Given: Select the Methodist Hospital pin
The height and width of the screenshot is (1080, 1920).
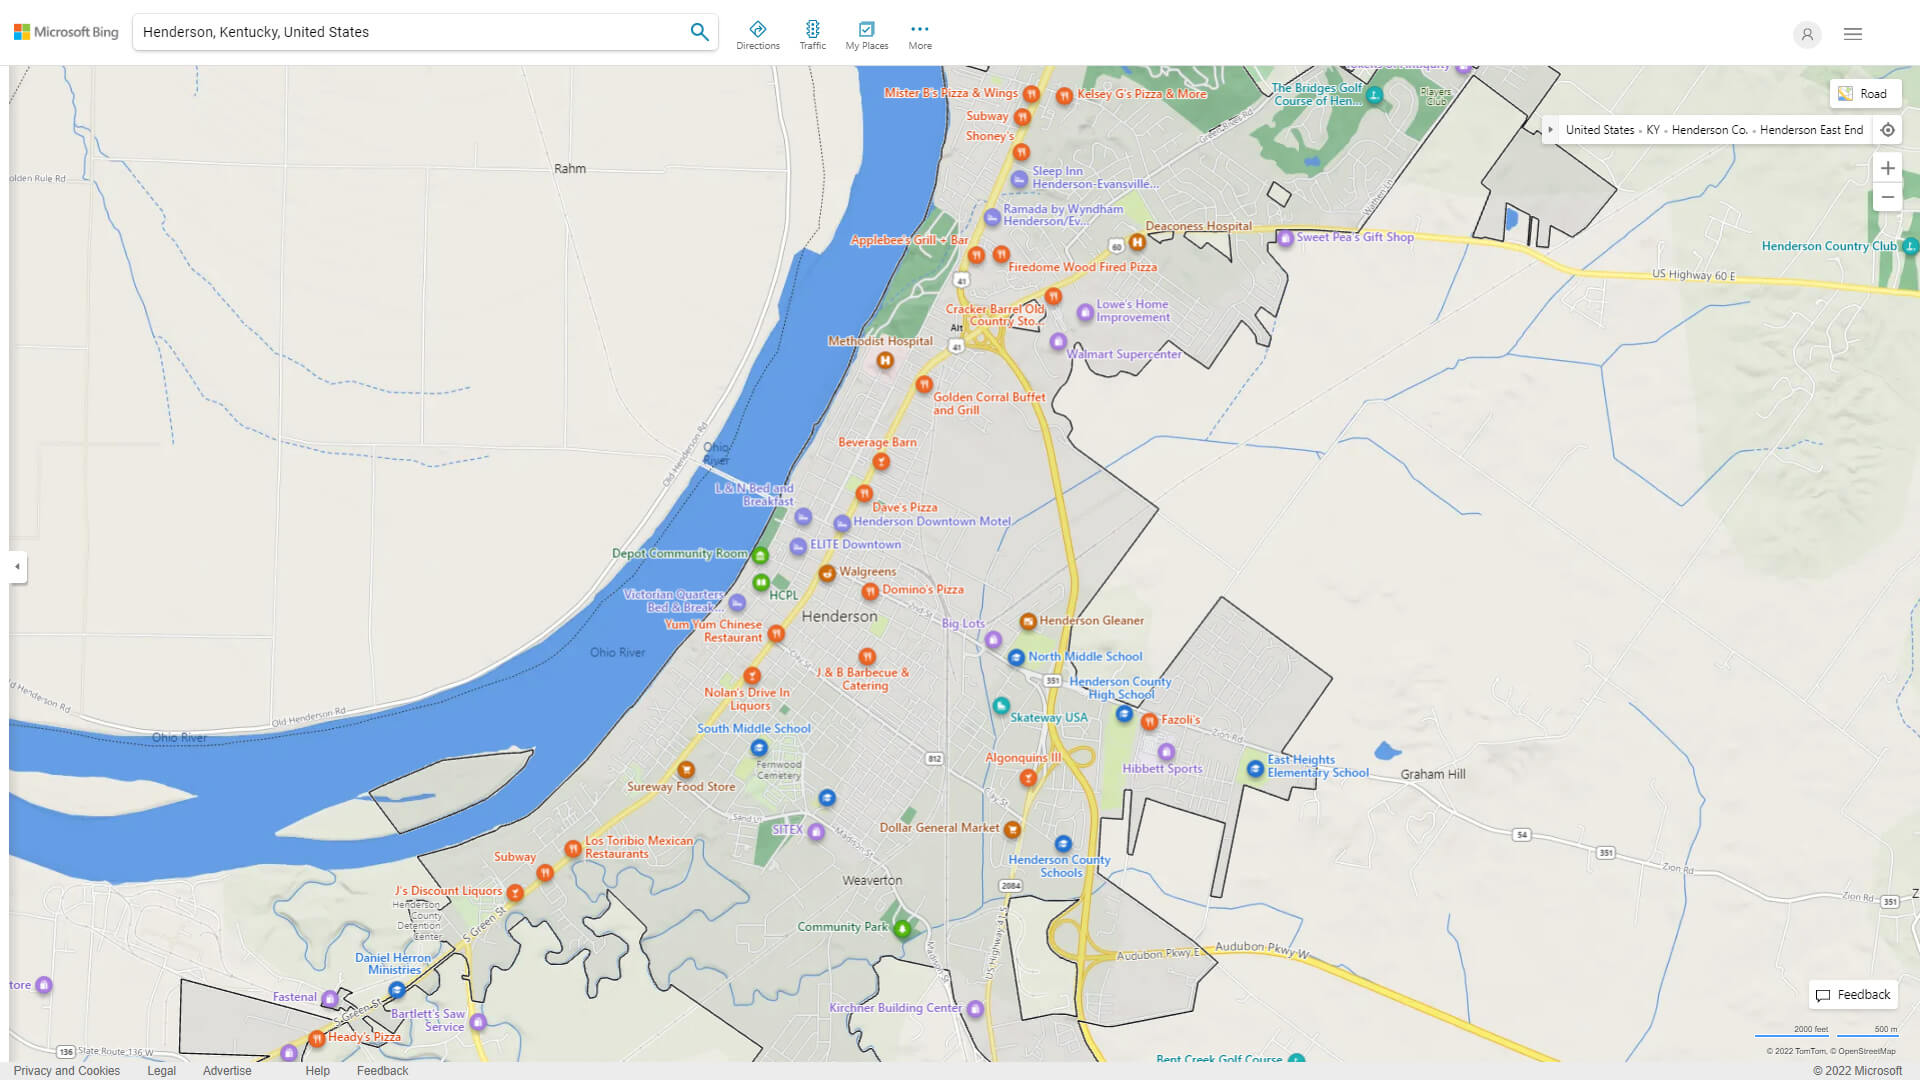Looking at the screenshot, I should (x=884, y=360).
